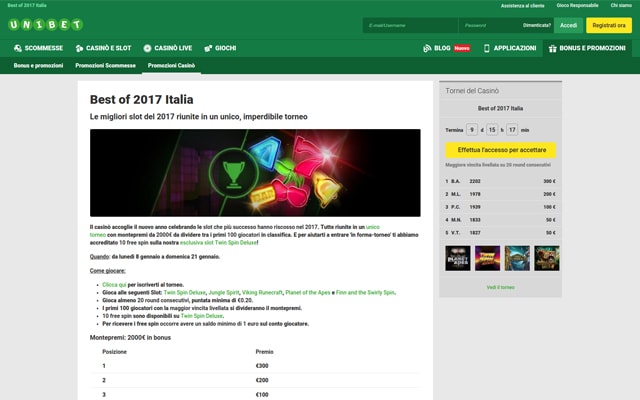The width and height of the screenshot is (640, 400).
Task: Open the Blog page
Action: pos(447,48)
